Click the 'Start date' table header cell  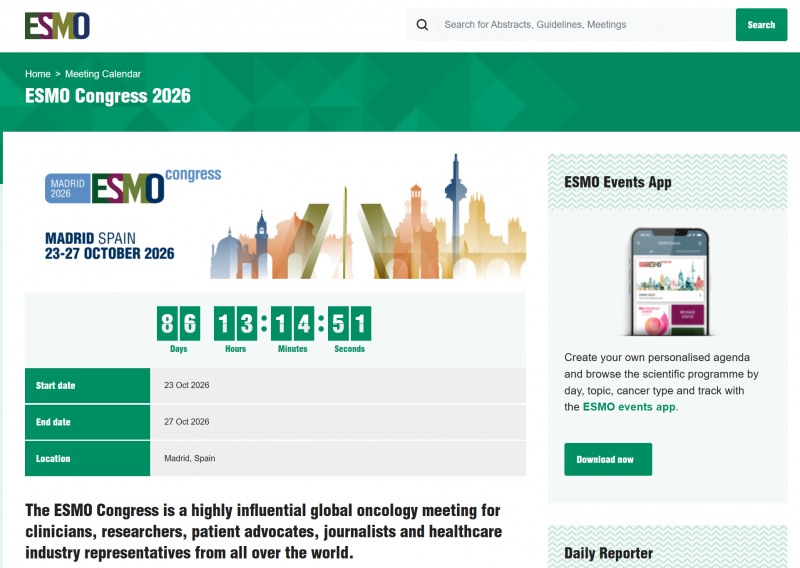(x=87, y=386)
